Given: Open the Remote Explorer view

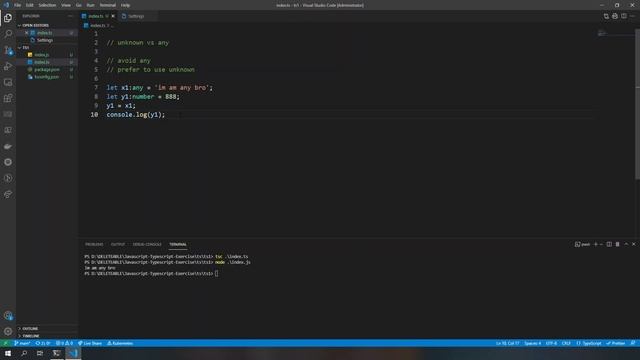Looking at the screenshot, I should [8, 82].
